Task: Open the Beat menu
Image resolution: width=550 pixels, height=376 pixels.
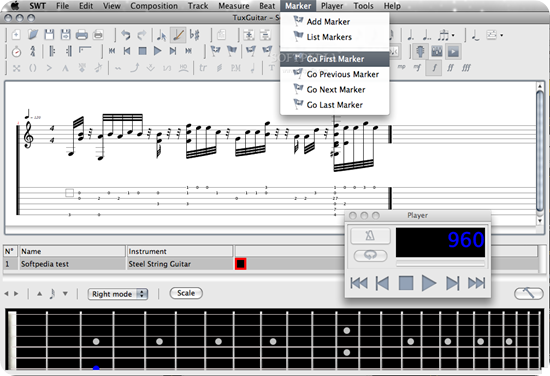Action: 267,6
